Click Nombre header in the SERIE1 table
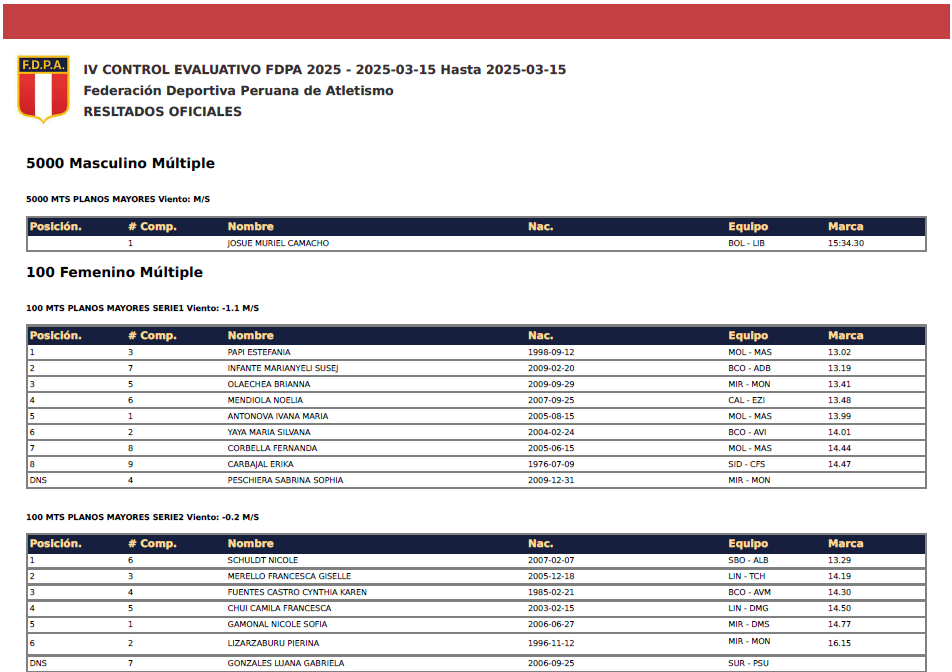 [250, 336]
